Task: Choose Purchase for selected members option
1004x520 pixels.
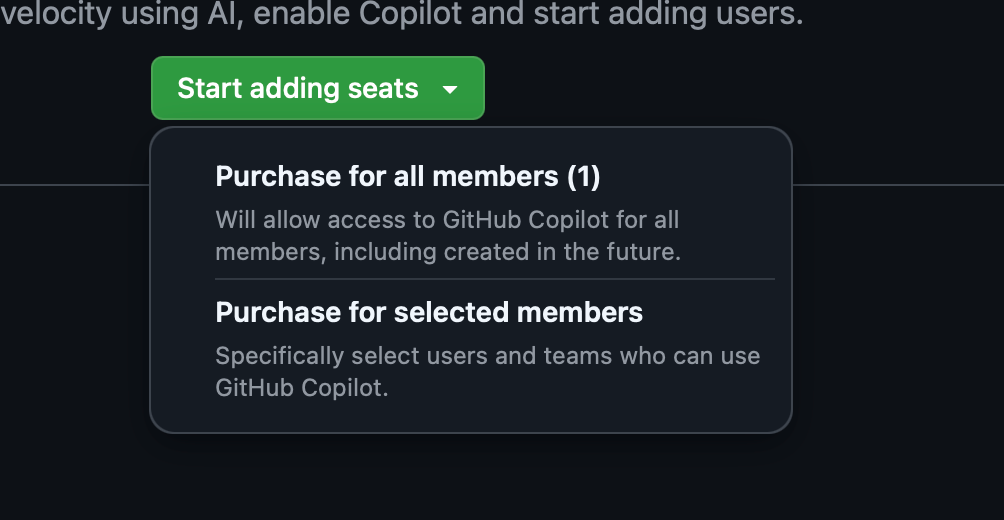Action: 429,313
